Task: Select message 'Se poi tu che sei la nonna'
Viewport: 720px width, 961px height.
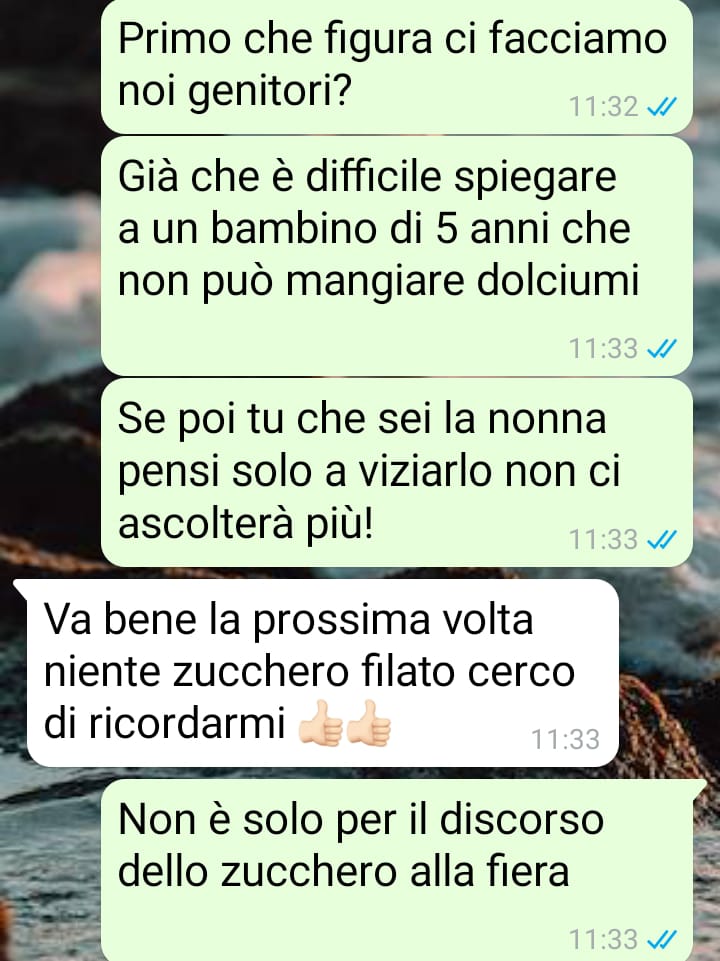Action: click(x=396, y=472)
